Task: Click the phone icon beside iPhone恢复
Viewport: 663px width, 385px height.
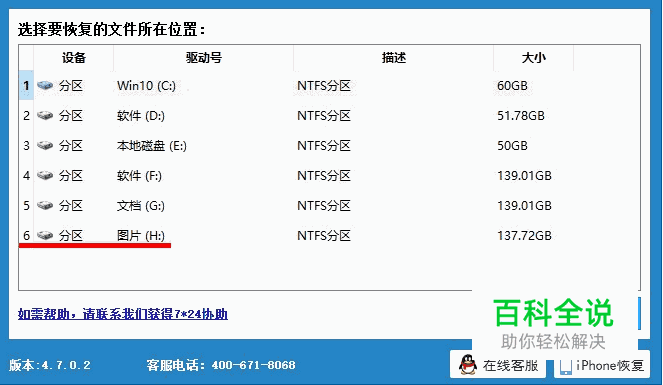Action: point(566,366)
